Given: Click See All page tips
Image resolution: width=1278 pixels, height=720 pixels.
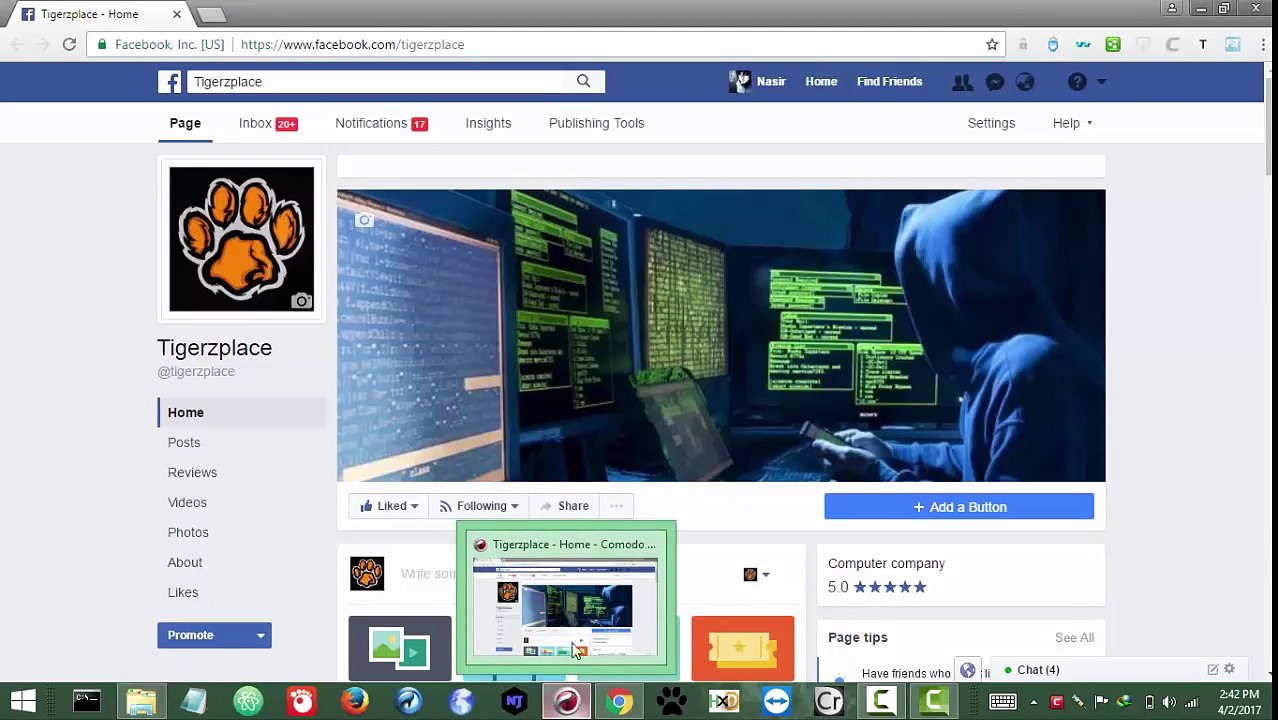Looking at the screenshot, I should click(x=1074, y=637).
